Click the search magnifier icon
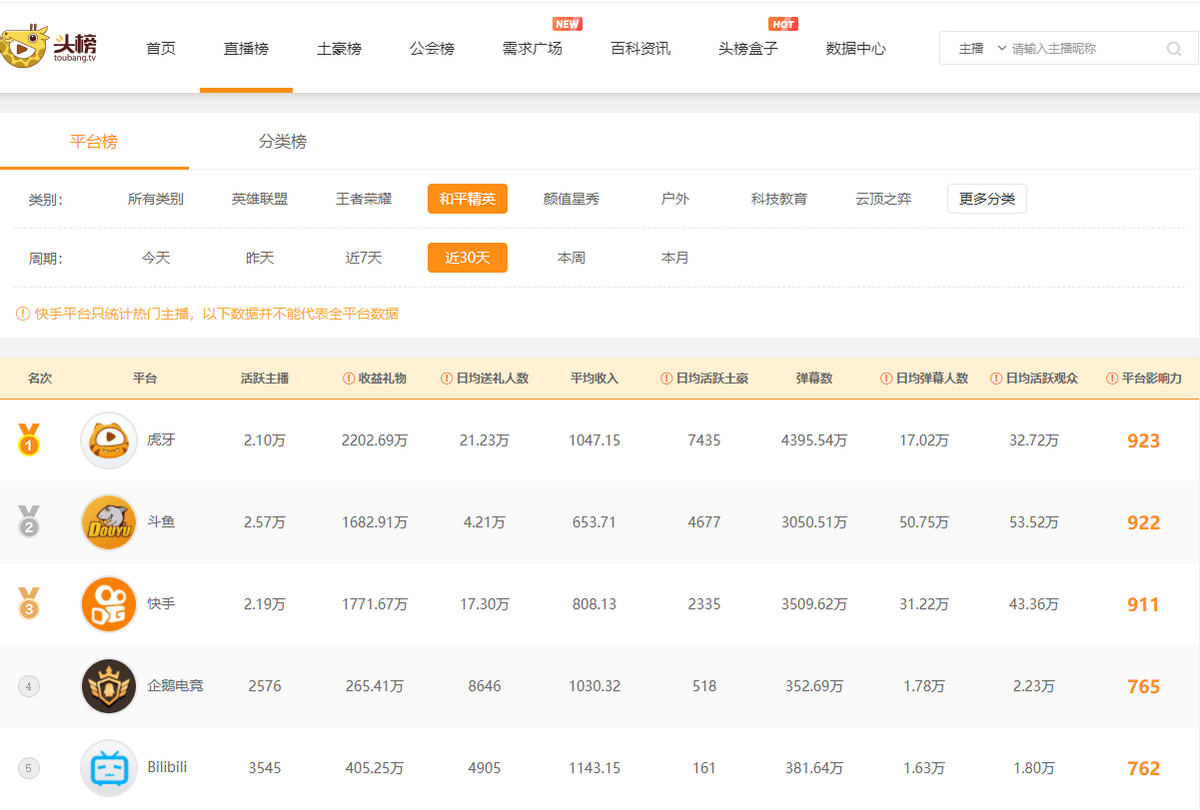The height and width of the screenshot is (810, 1200). point(1173,48)
